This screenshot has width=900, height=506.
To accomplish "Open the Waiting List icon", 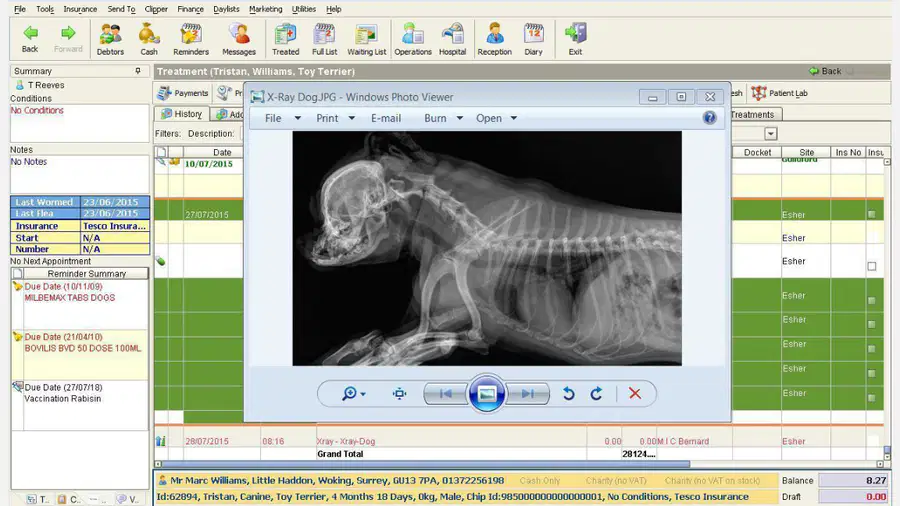I will (366, 39).
